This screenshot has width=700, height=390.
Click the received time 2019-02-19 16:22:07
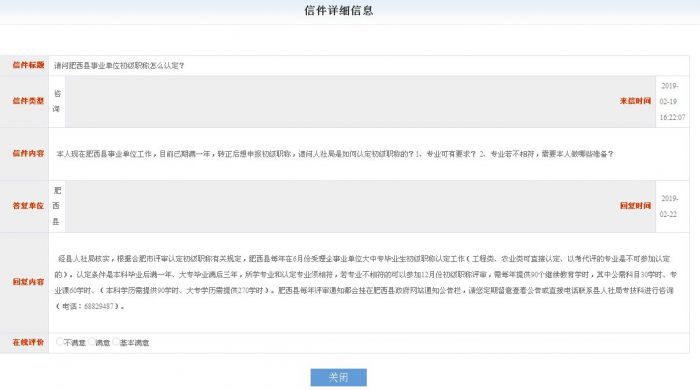coord(672,101)
